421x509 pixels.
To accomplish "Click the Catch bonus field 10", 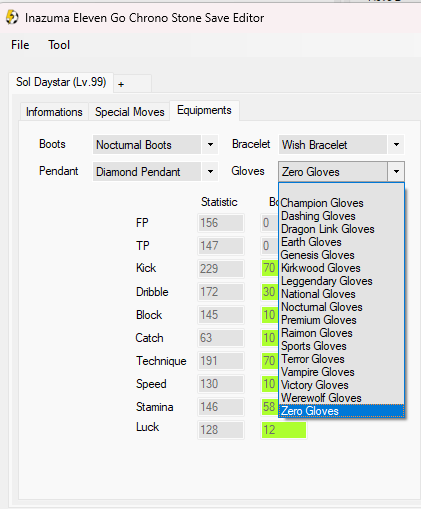I will (269, 338).
